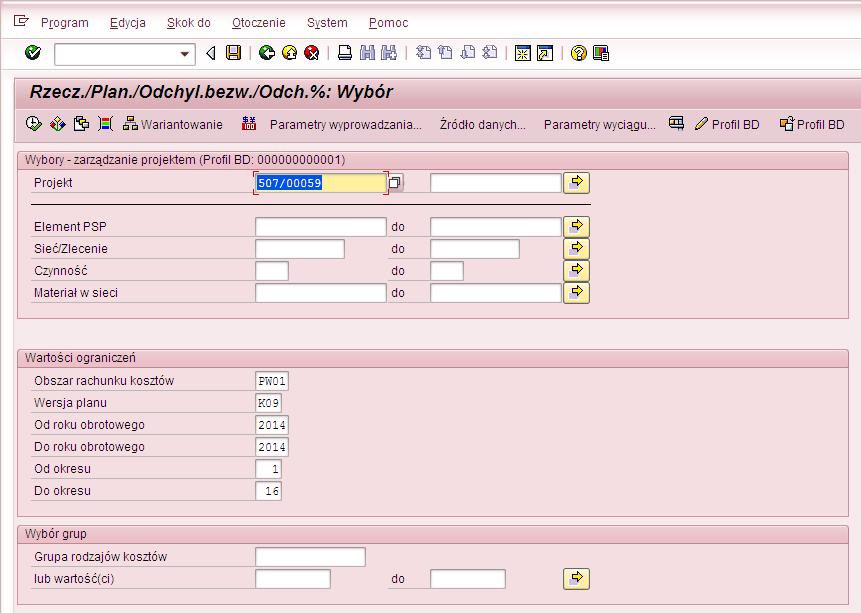Click the red Cancel icon
Screen dimensions: 861x613
312,53
